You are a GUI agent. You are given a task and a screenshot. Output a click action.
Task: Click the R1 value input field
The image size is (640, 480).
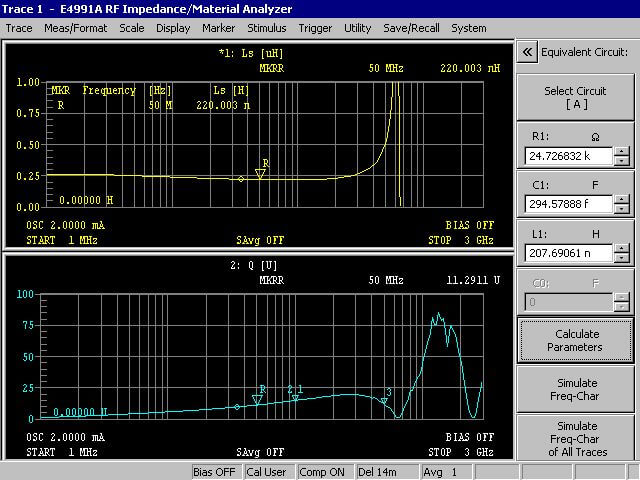pos(569,156)
